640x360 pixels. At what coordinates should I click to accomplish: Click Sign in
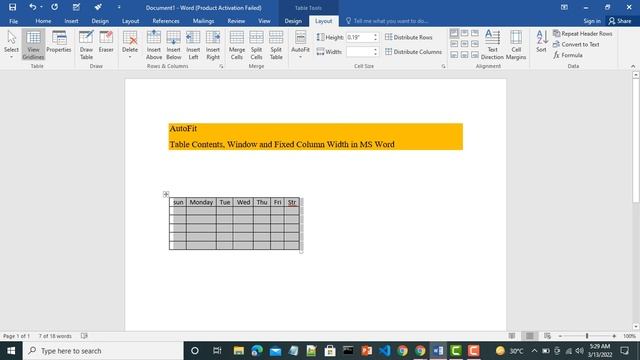592,21
